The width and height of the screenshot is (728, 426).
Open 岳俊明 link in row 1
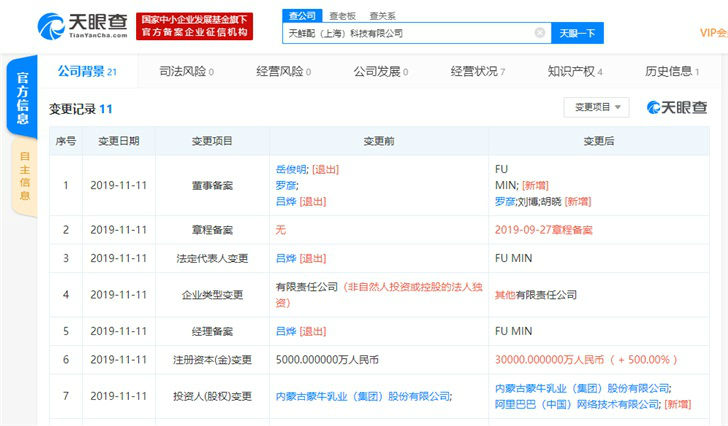(290, 170)
